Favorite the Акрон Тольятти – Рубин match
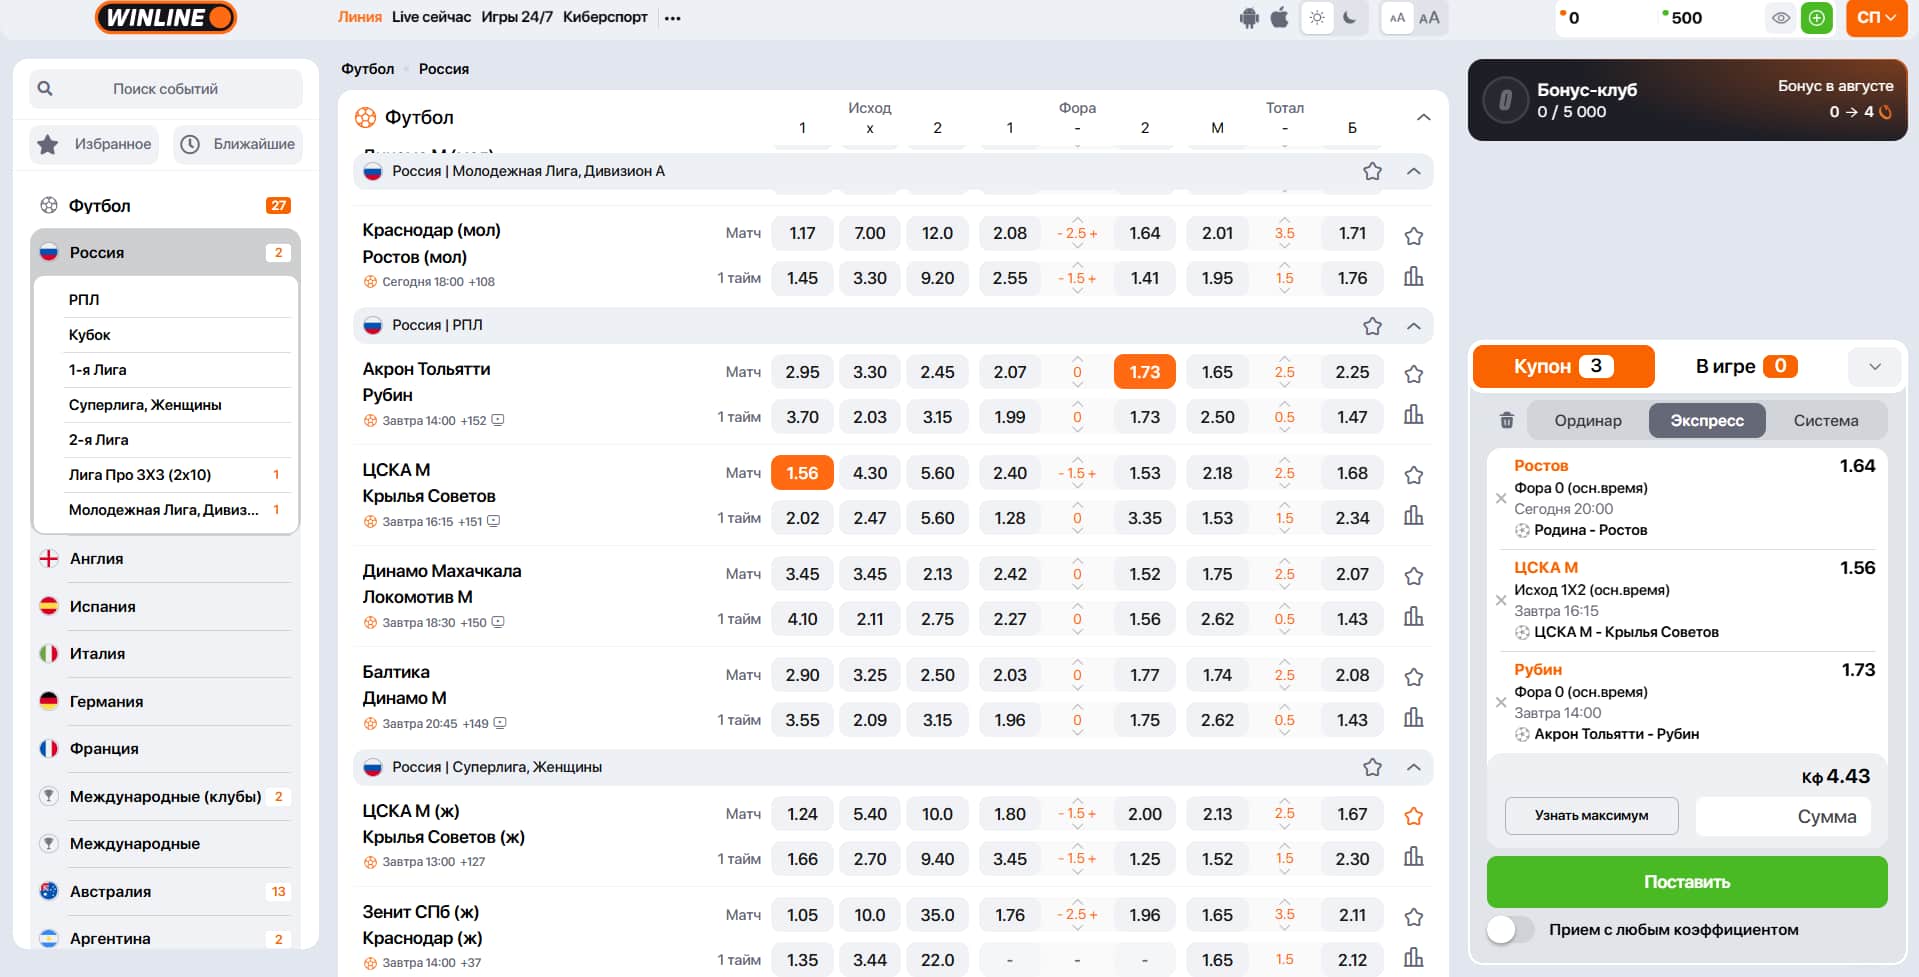The image size is (1919, 977). tap(1413, 374)
